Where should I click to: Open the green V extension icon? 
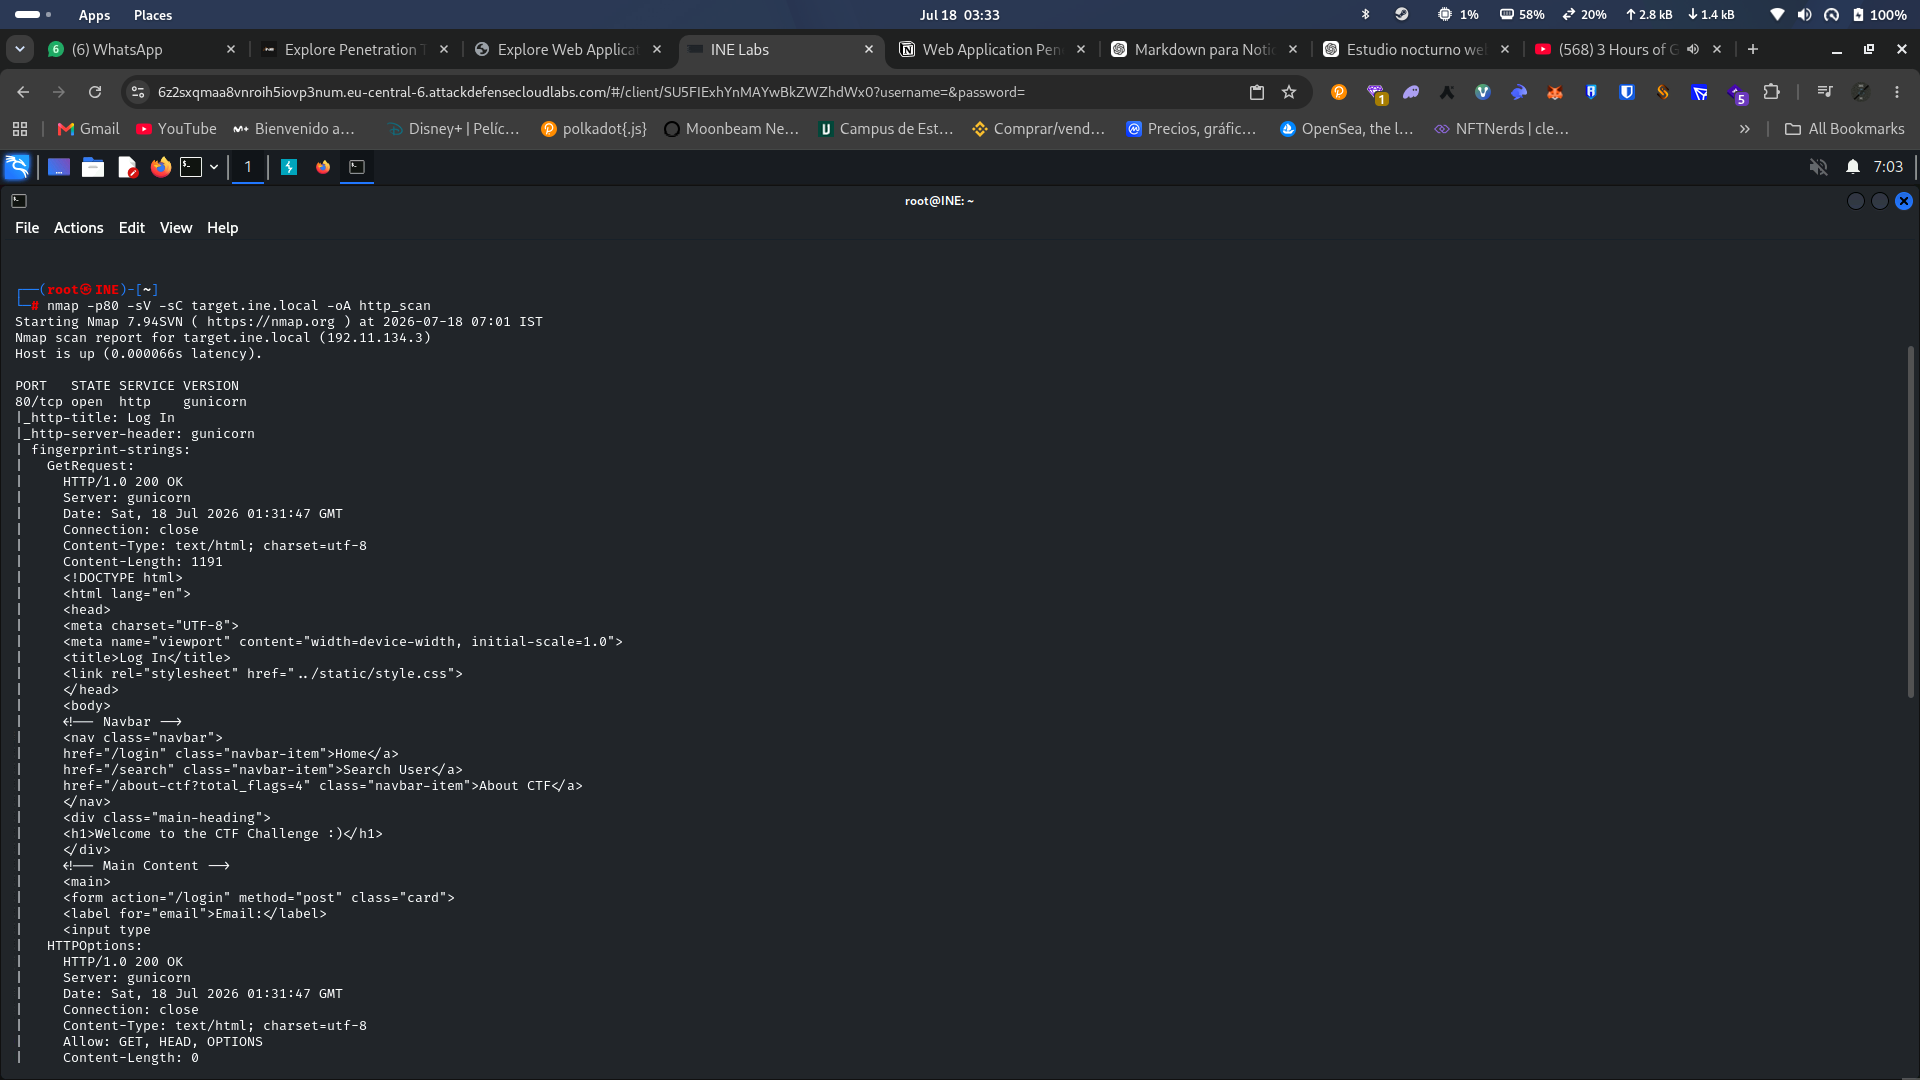coord(1483,92)
